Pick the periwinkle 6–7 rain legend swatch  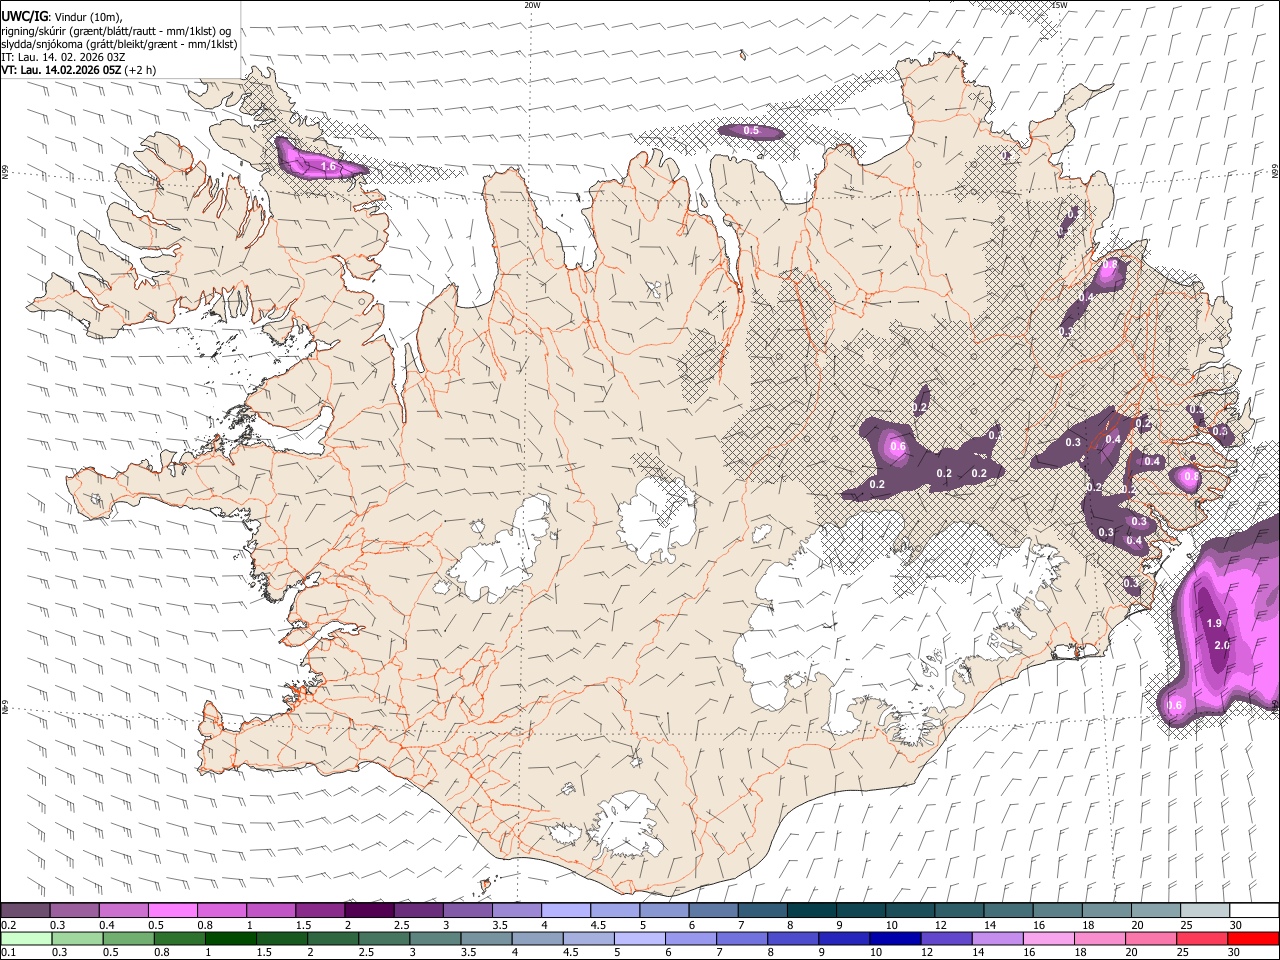point(689,939)
